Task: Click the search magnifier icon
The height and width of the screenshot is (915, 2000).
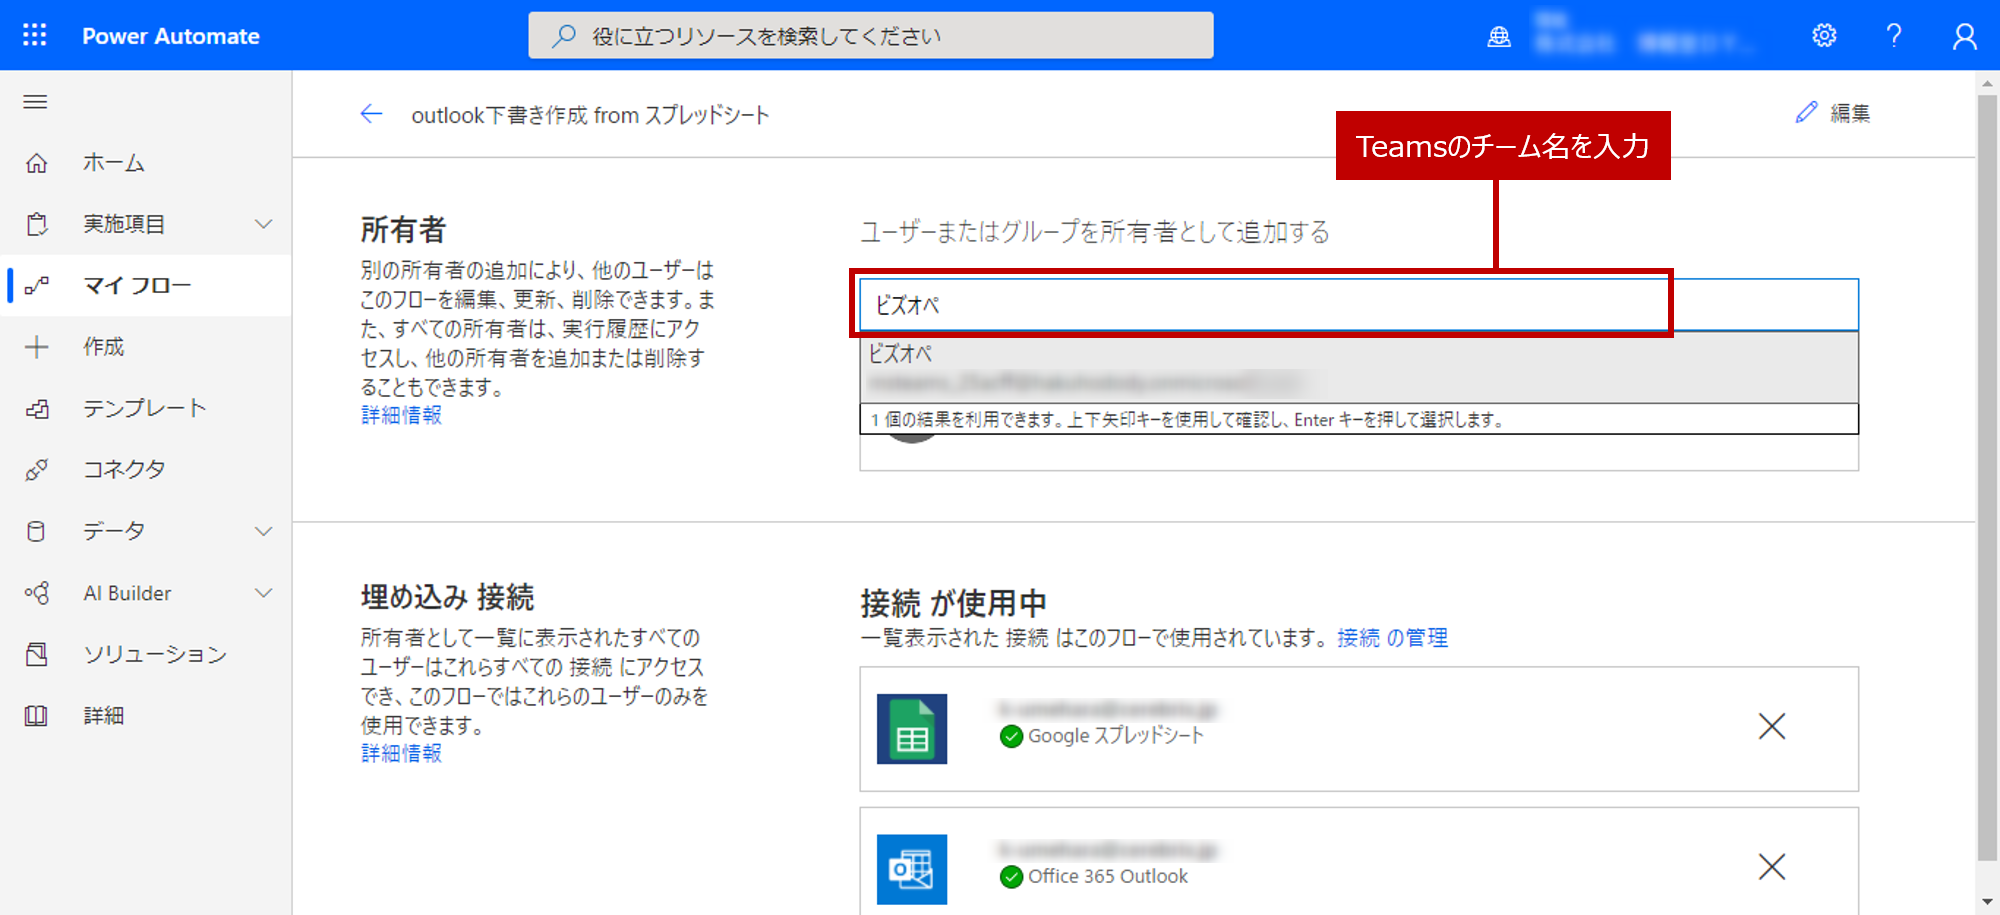Action: 564,36
